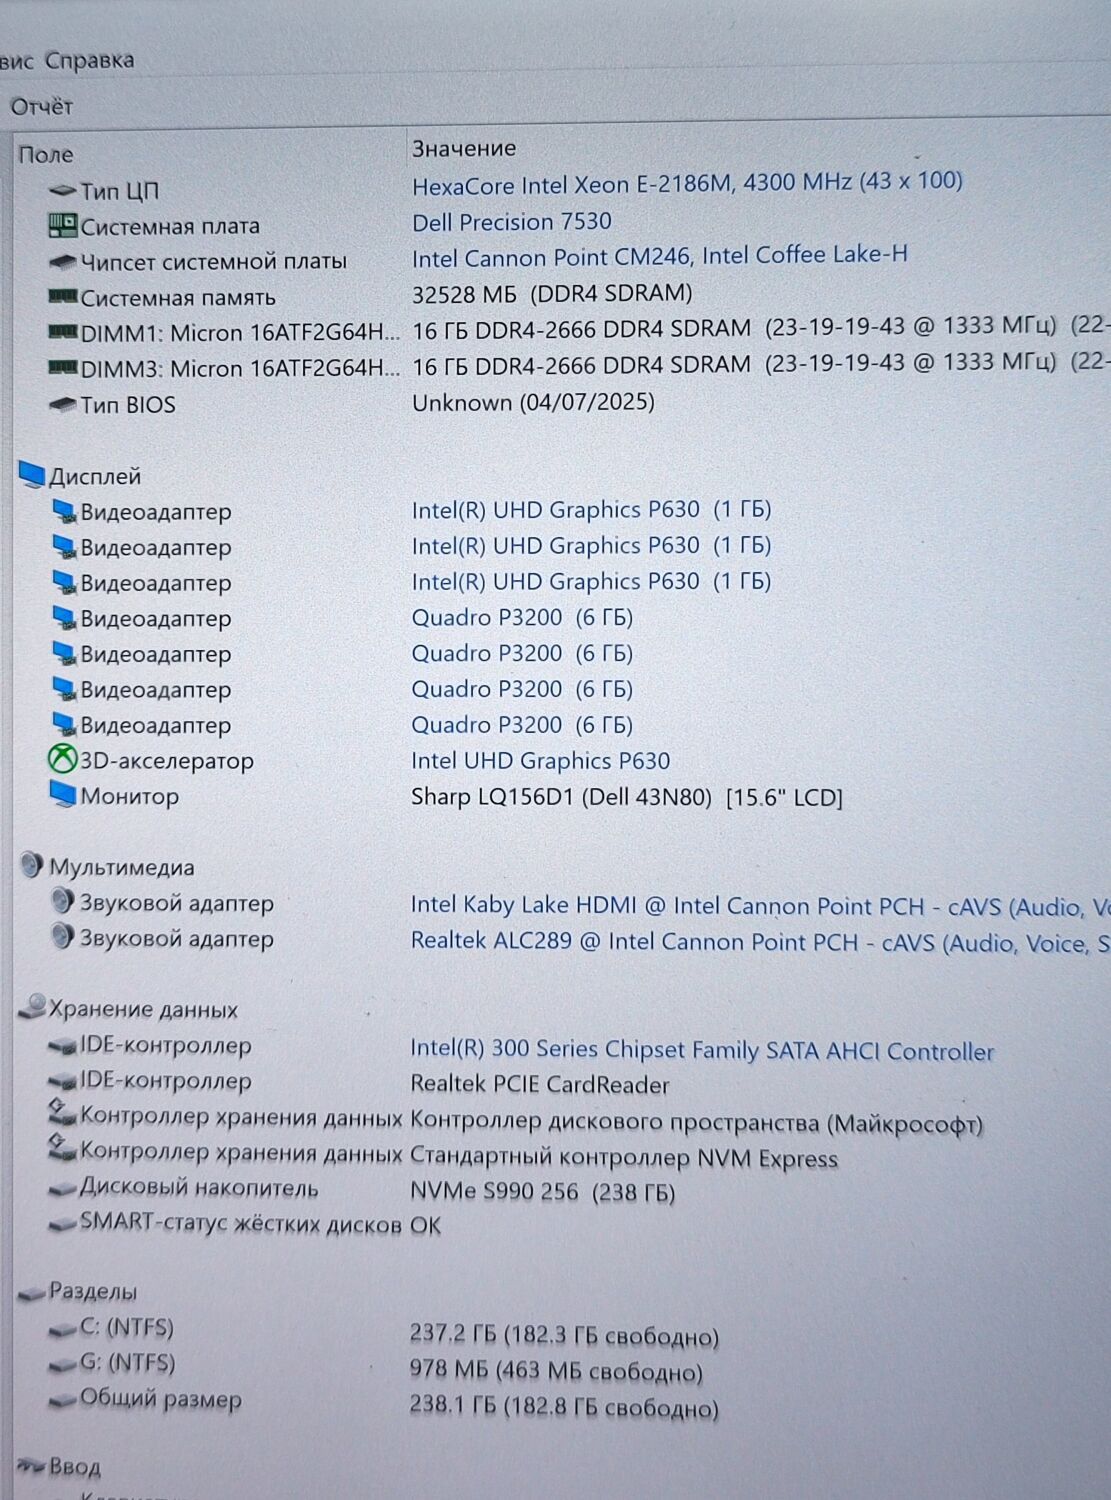Click the C: (NTFS) partition icon
1111x1500 pixels.
[62, 1329]
